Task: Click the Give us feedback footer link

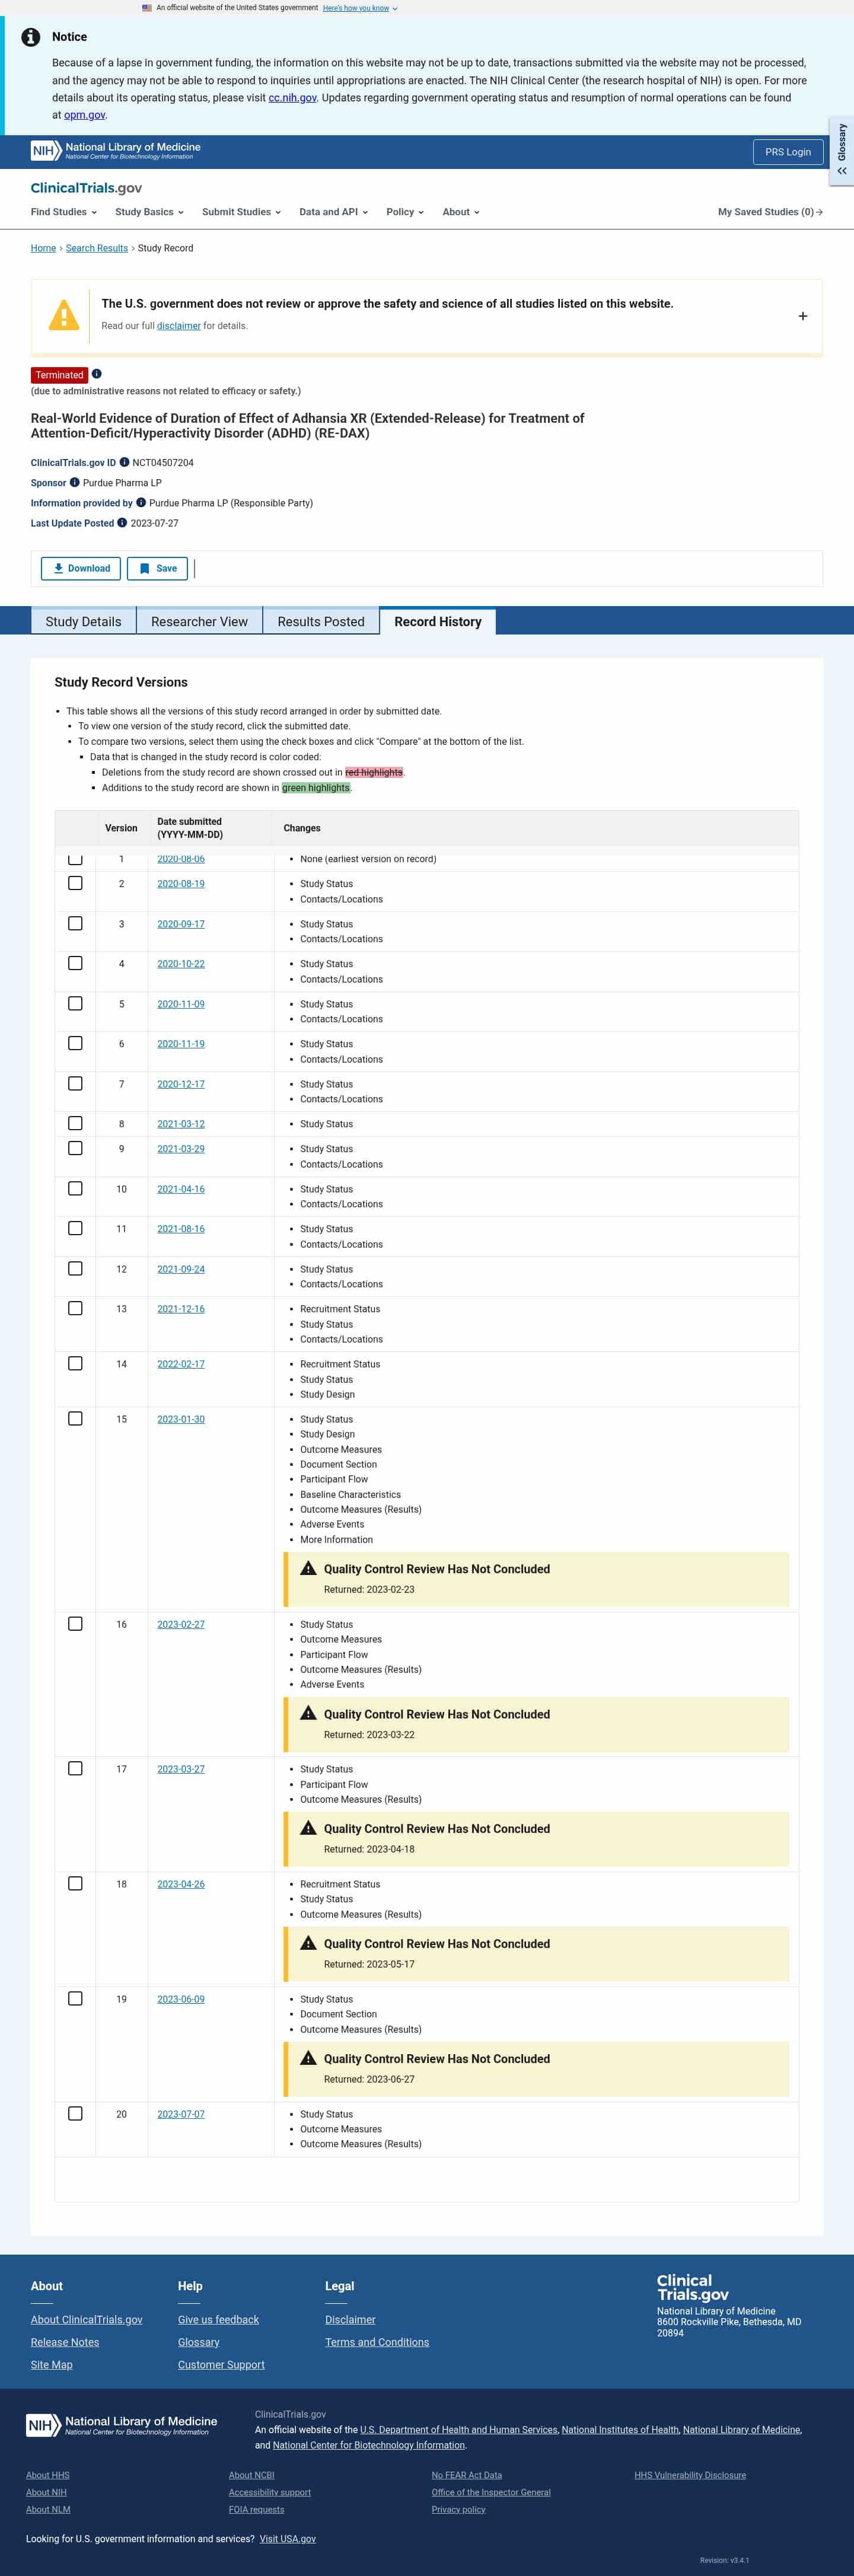Action: point(218,2319)
